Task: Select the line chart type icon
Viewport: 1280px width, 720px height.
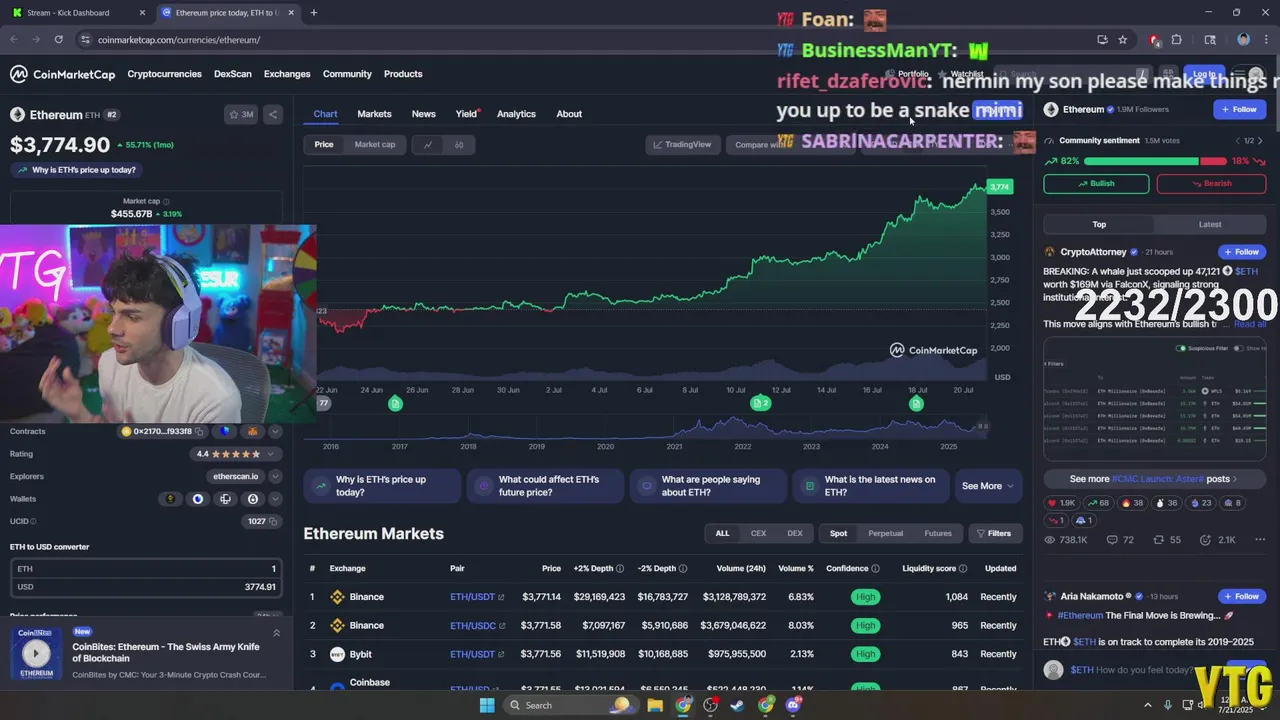Action: (x=428, y=145)
